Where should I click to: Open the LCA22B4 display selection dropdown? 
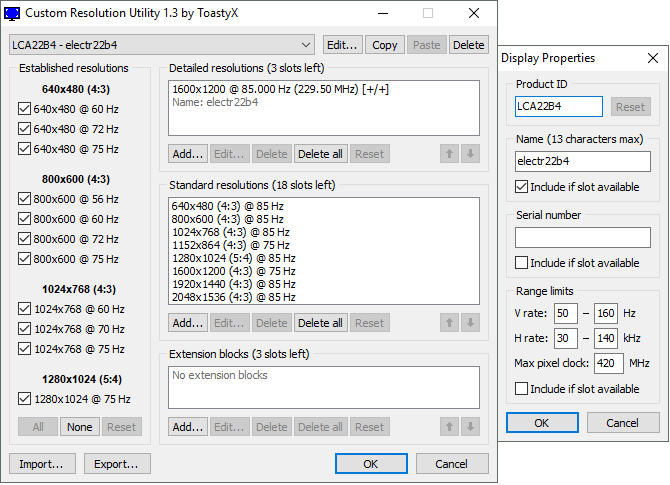coord(307,45)
